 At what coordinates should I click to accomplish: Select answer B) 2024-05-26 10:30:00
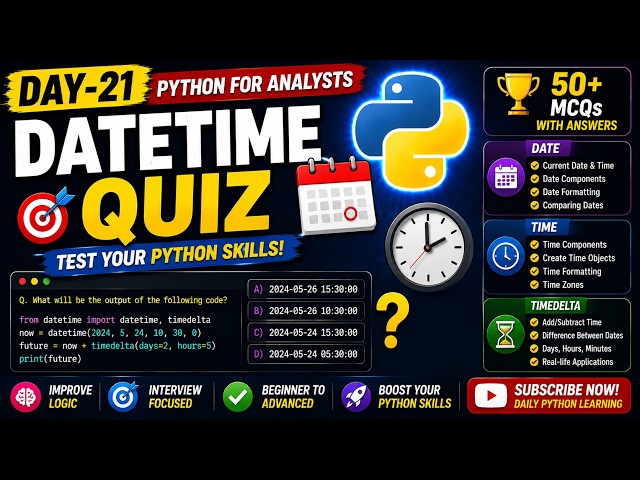(x=306, y=311)
